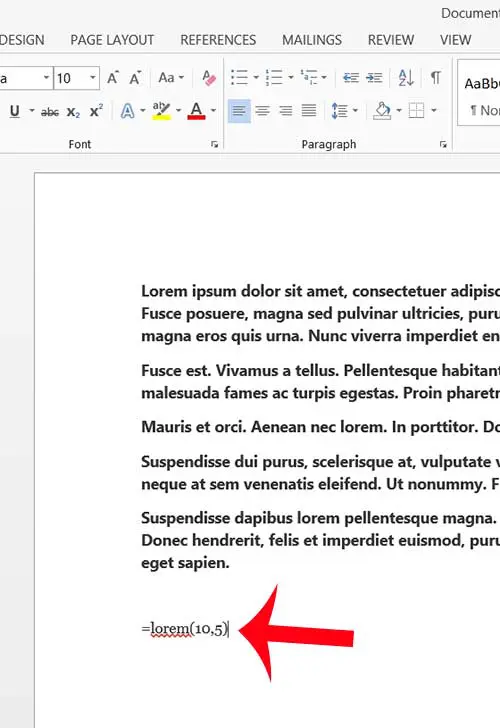Screen dimensions: 500x728
Task: Click the words 'eget sapien.'
Action: click(x=185, y=563)
